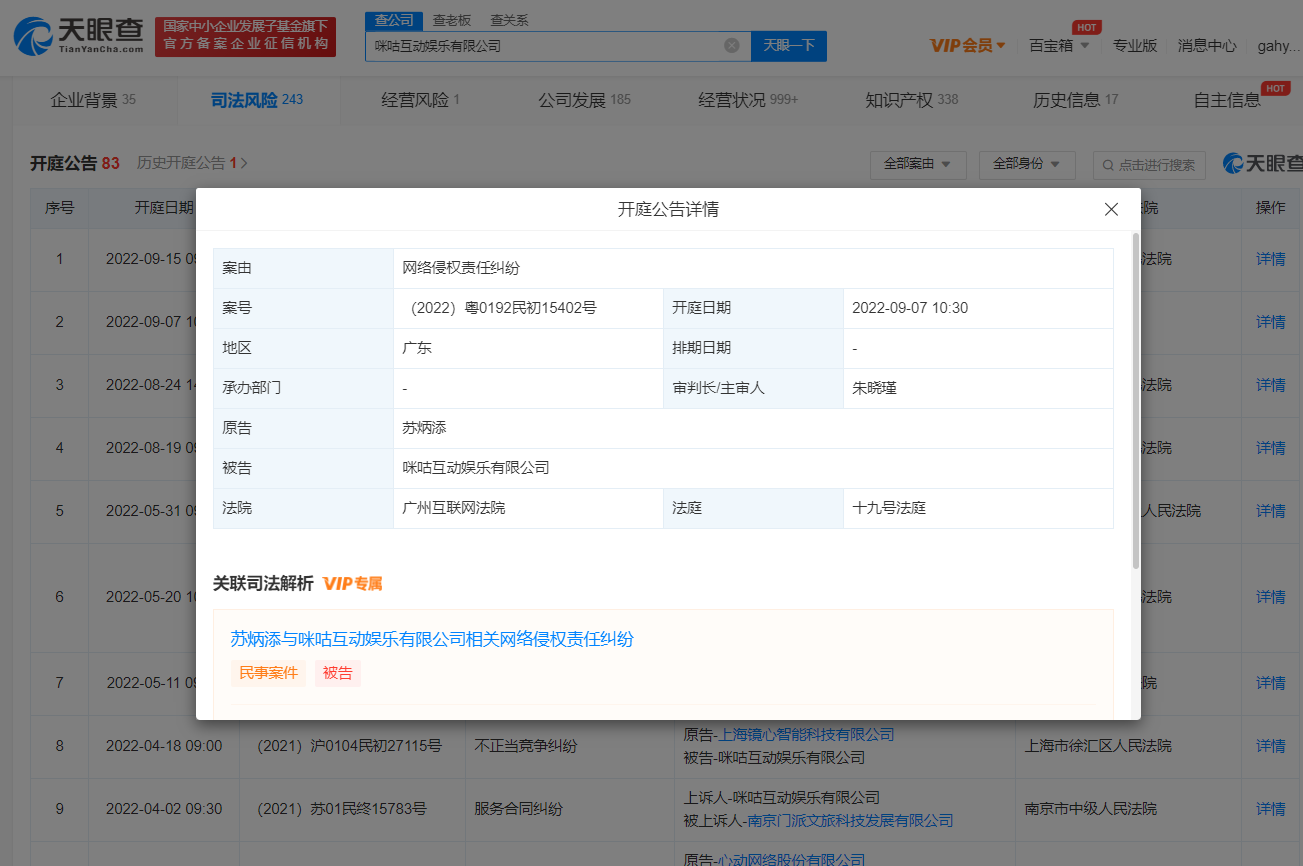Close the 开庭公告详情 dialog
The height and width of the screenshot is (866, 1303).
(x=1111, y=209)
